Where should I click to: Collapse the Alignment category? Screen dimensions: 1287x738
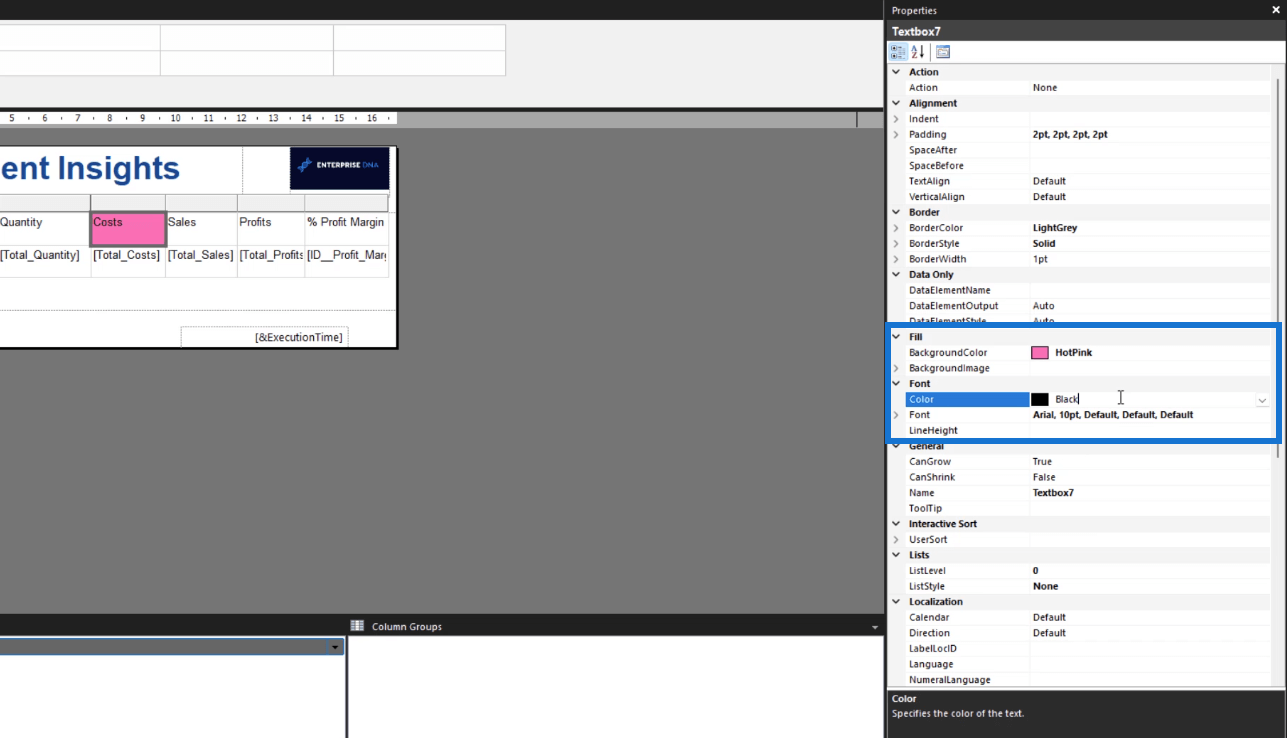(896, 103)
